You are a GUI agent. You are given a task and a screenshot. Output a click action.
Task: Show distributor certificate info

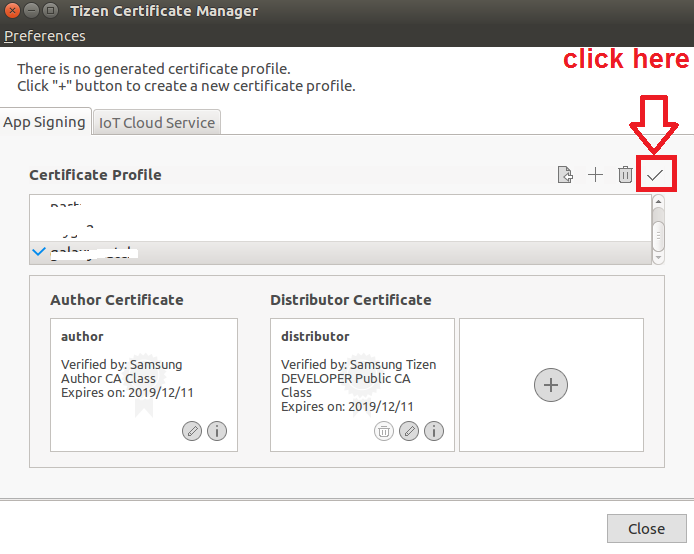coord(433,431)
